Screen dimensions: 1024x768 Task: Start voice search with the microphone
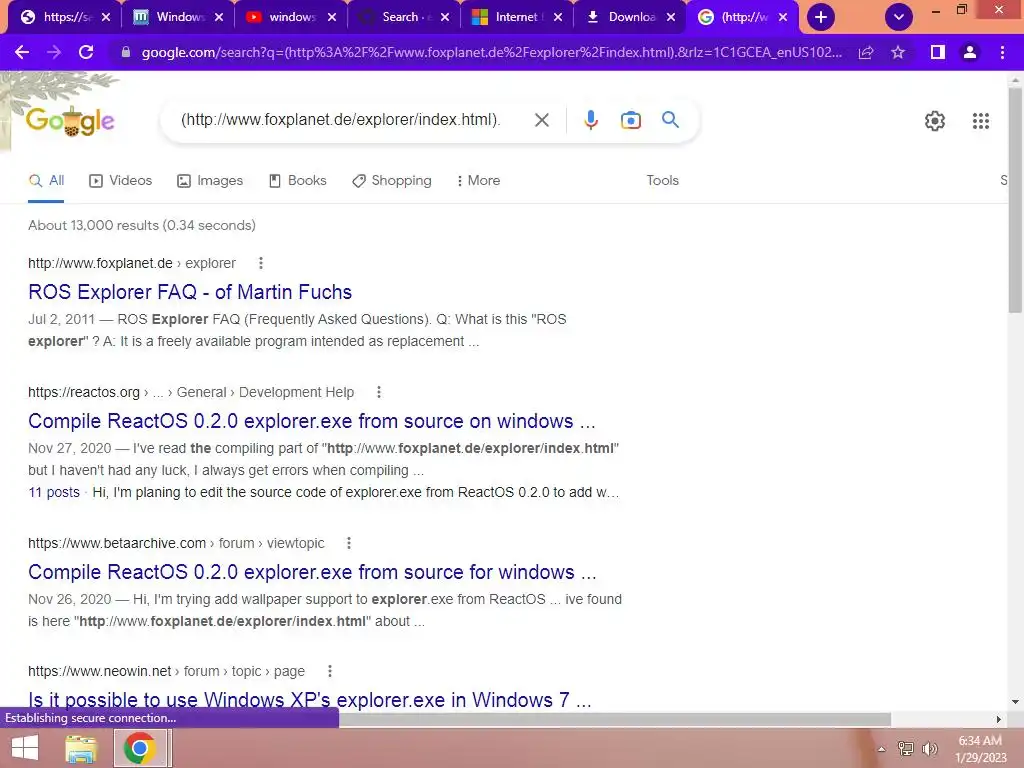click(590, 120)
